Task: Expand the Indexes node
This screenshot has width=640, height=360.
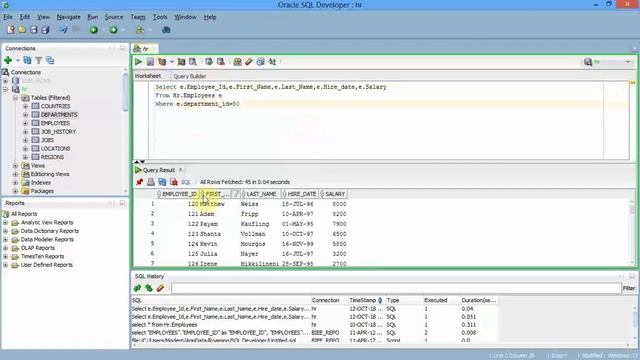Action: click(16, 182)
